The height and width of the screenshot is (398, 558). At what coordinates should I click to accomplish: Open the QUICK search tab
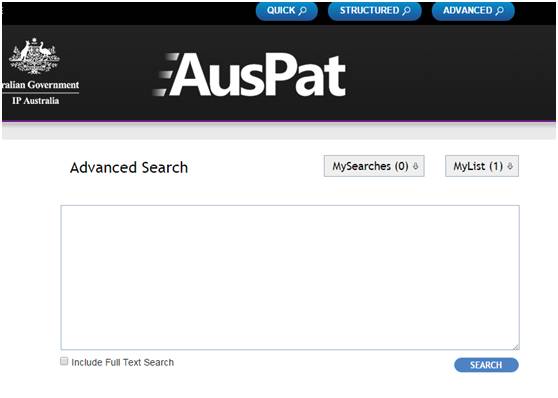tap(286, 11)
